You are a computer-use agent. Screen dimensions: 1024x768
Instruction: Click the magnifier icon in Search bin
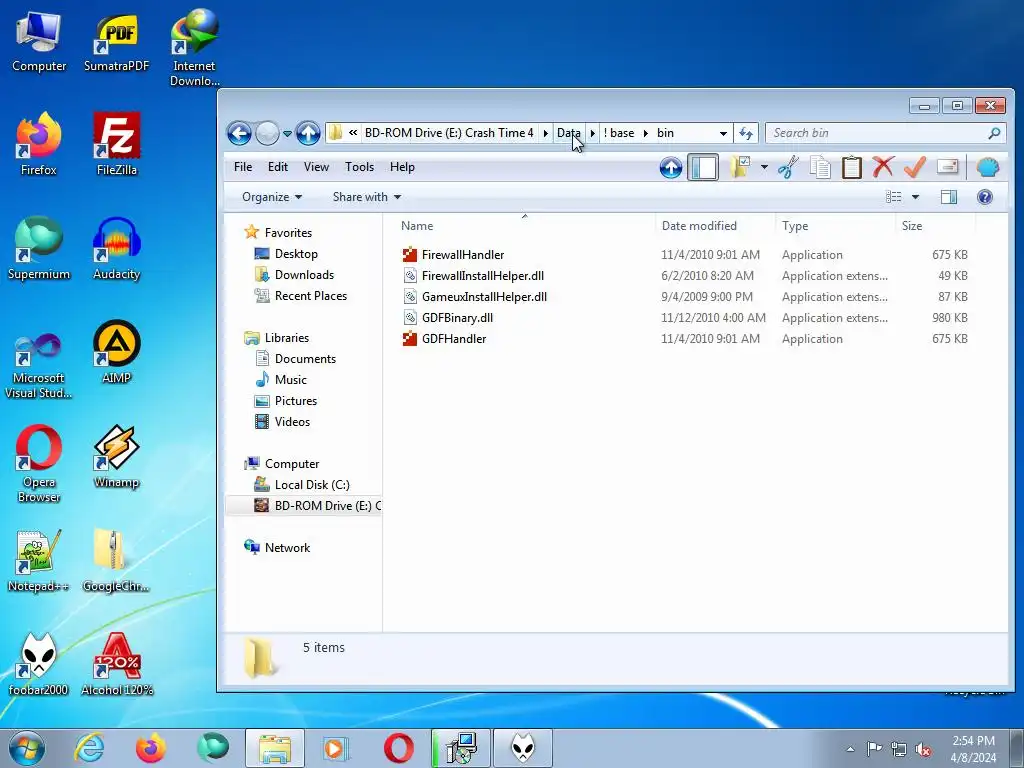(994, 133)
